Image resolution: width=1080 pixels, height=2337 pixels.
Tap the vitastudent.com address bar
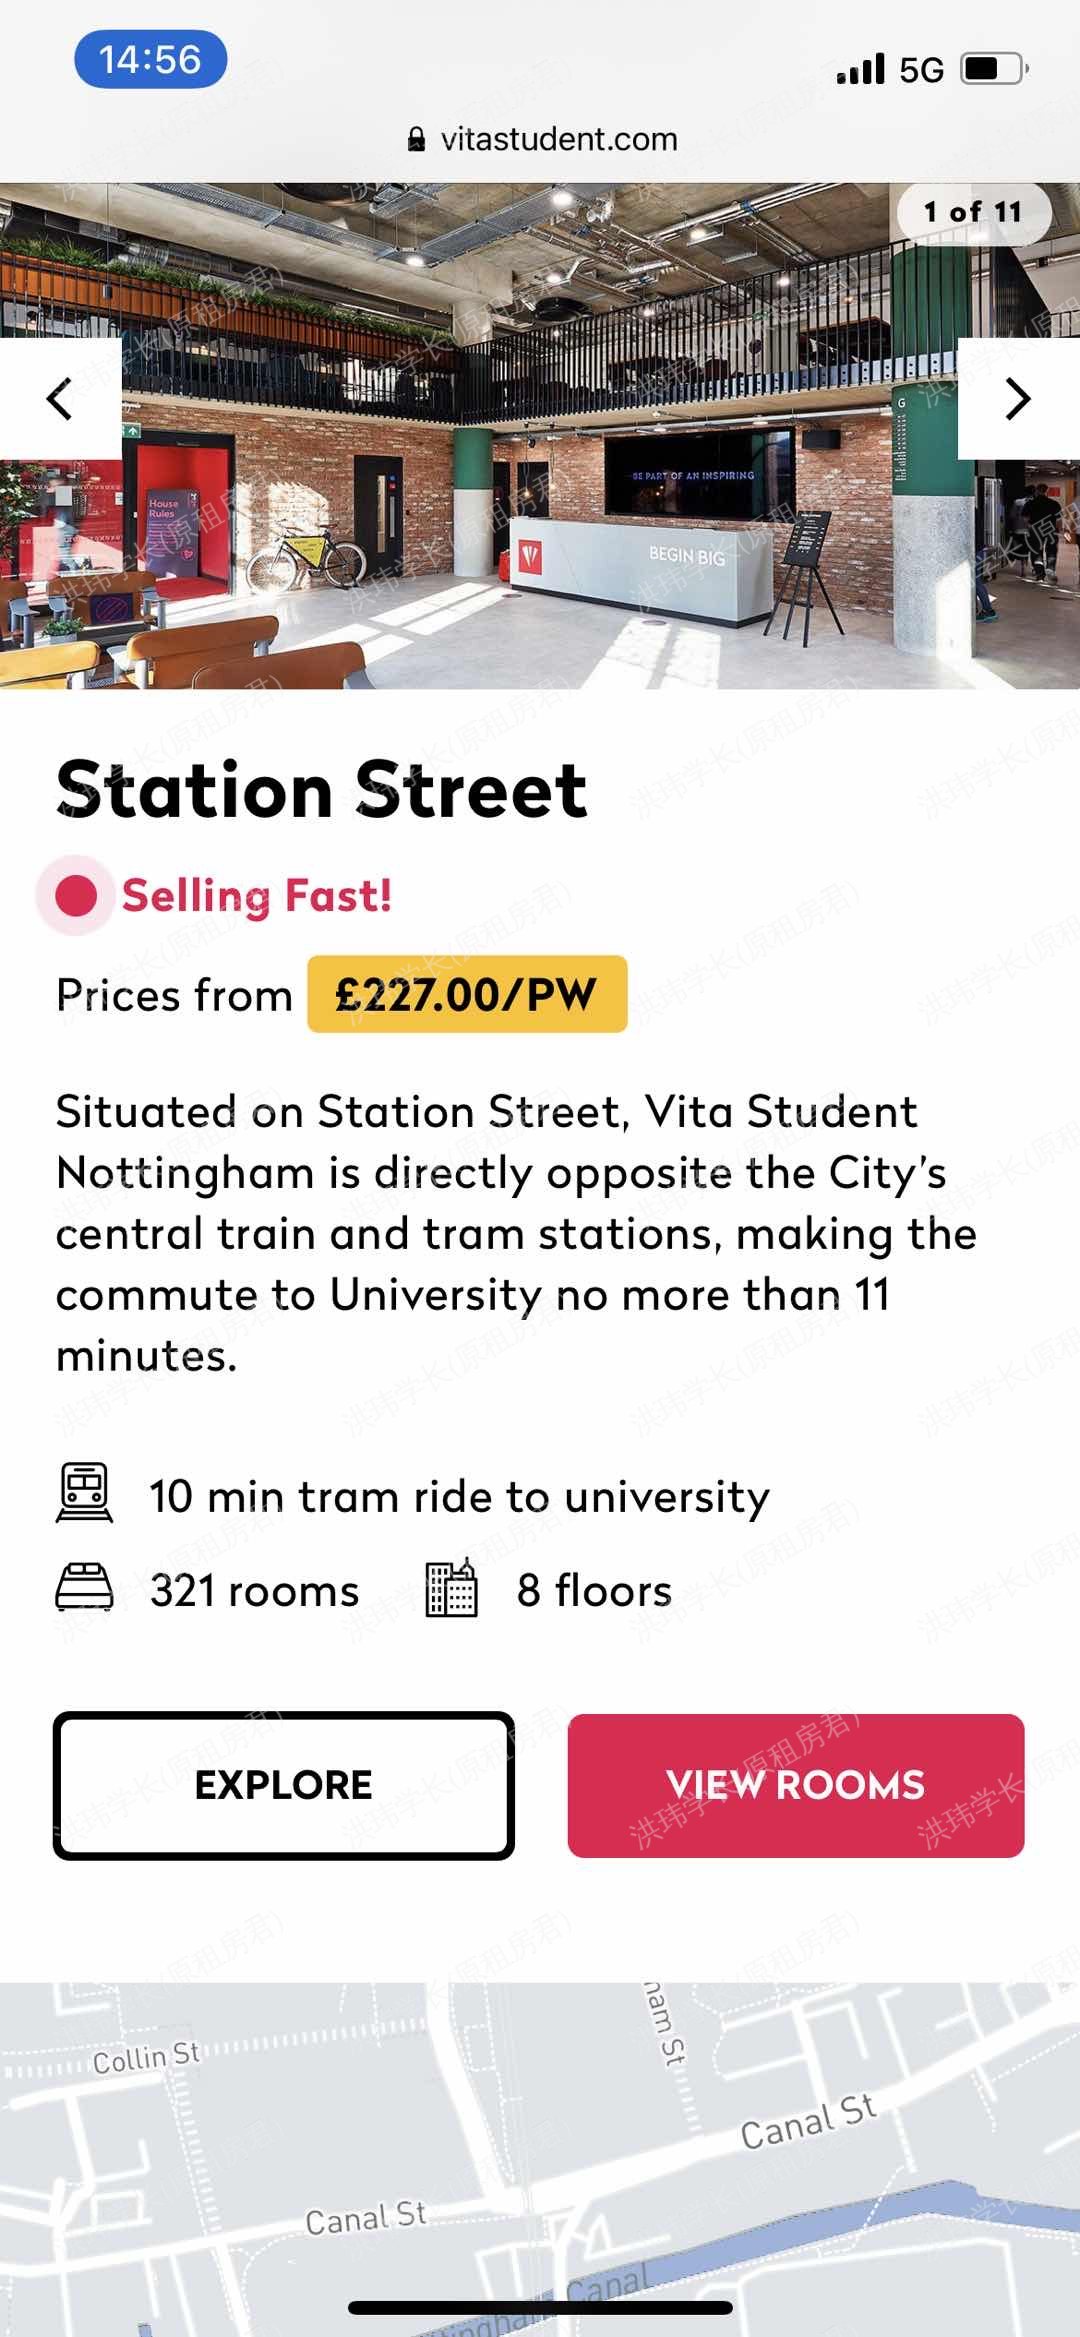[x=558, y=139]
